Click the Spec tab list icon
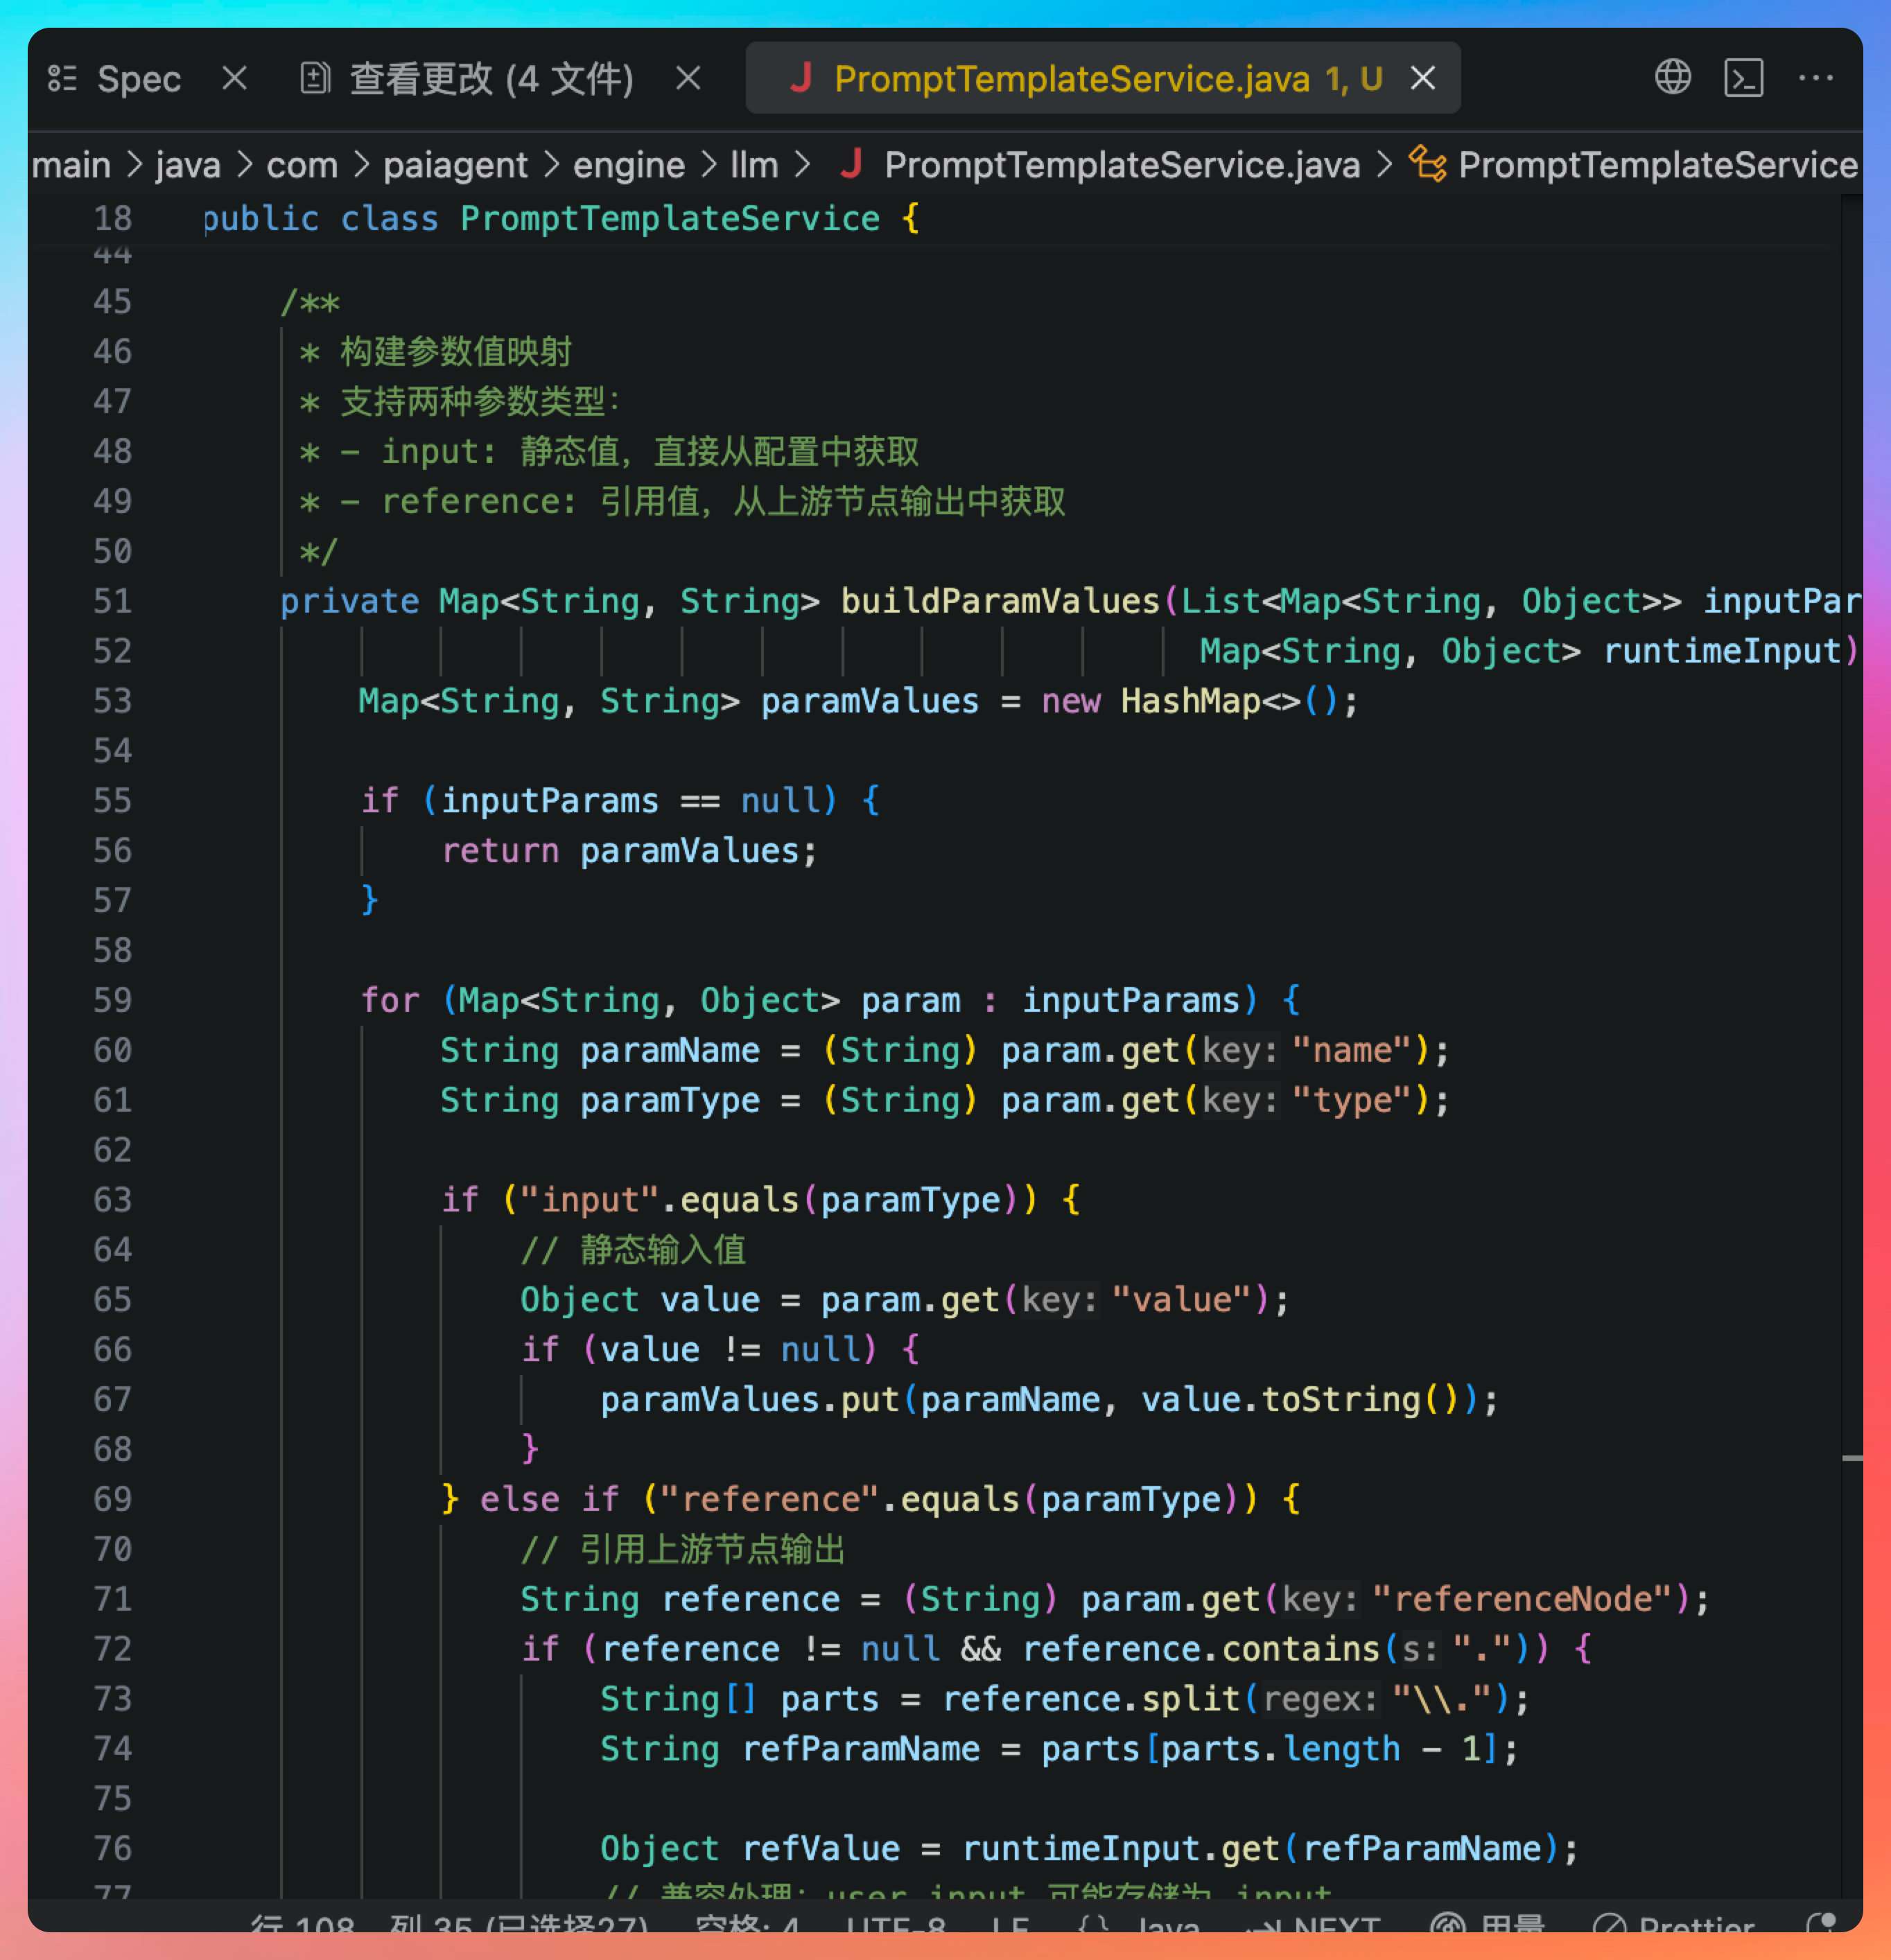This screenshot has width=1891, height=1960. pos(62,79)
